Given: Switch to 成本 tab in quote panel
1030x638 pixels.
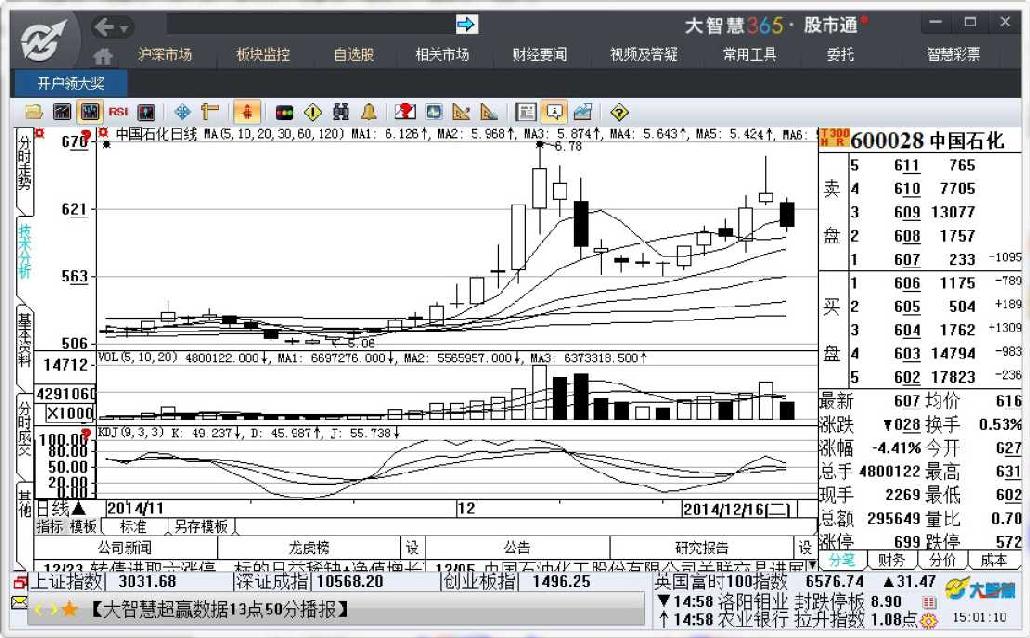Looking at the screenshot, I should point(993,560).
